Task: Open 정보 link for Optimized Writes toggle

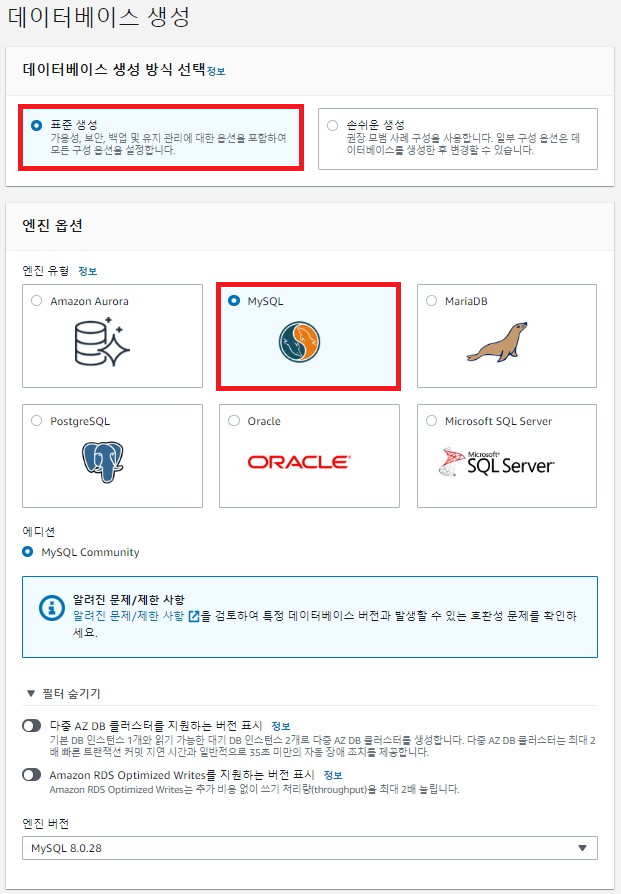Action: [333, 775]
